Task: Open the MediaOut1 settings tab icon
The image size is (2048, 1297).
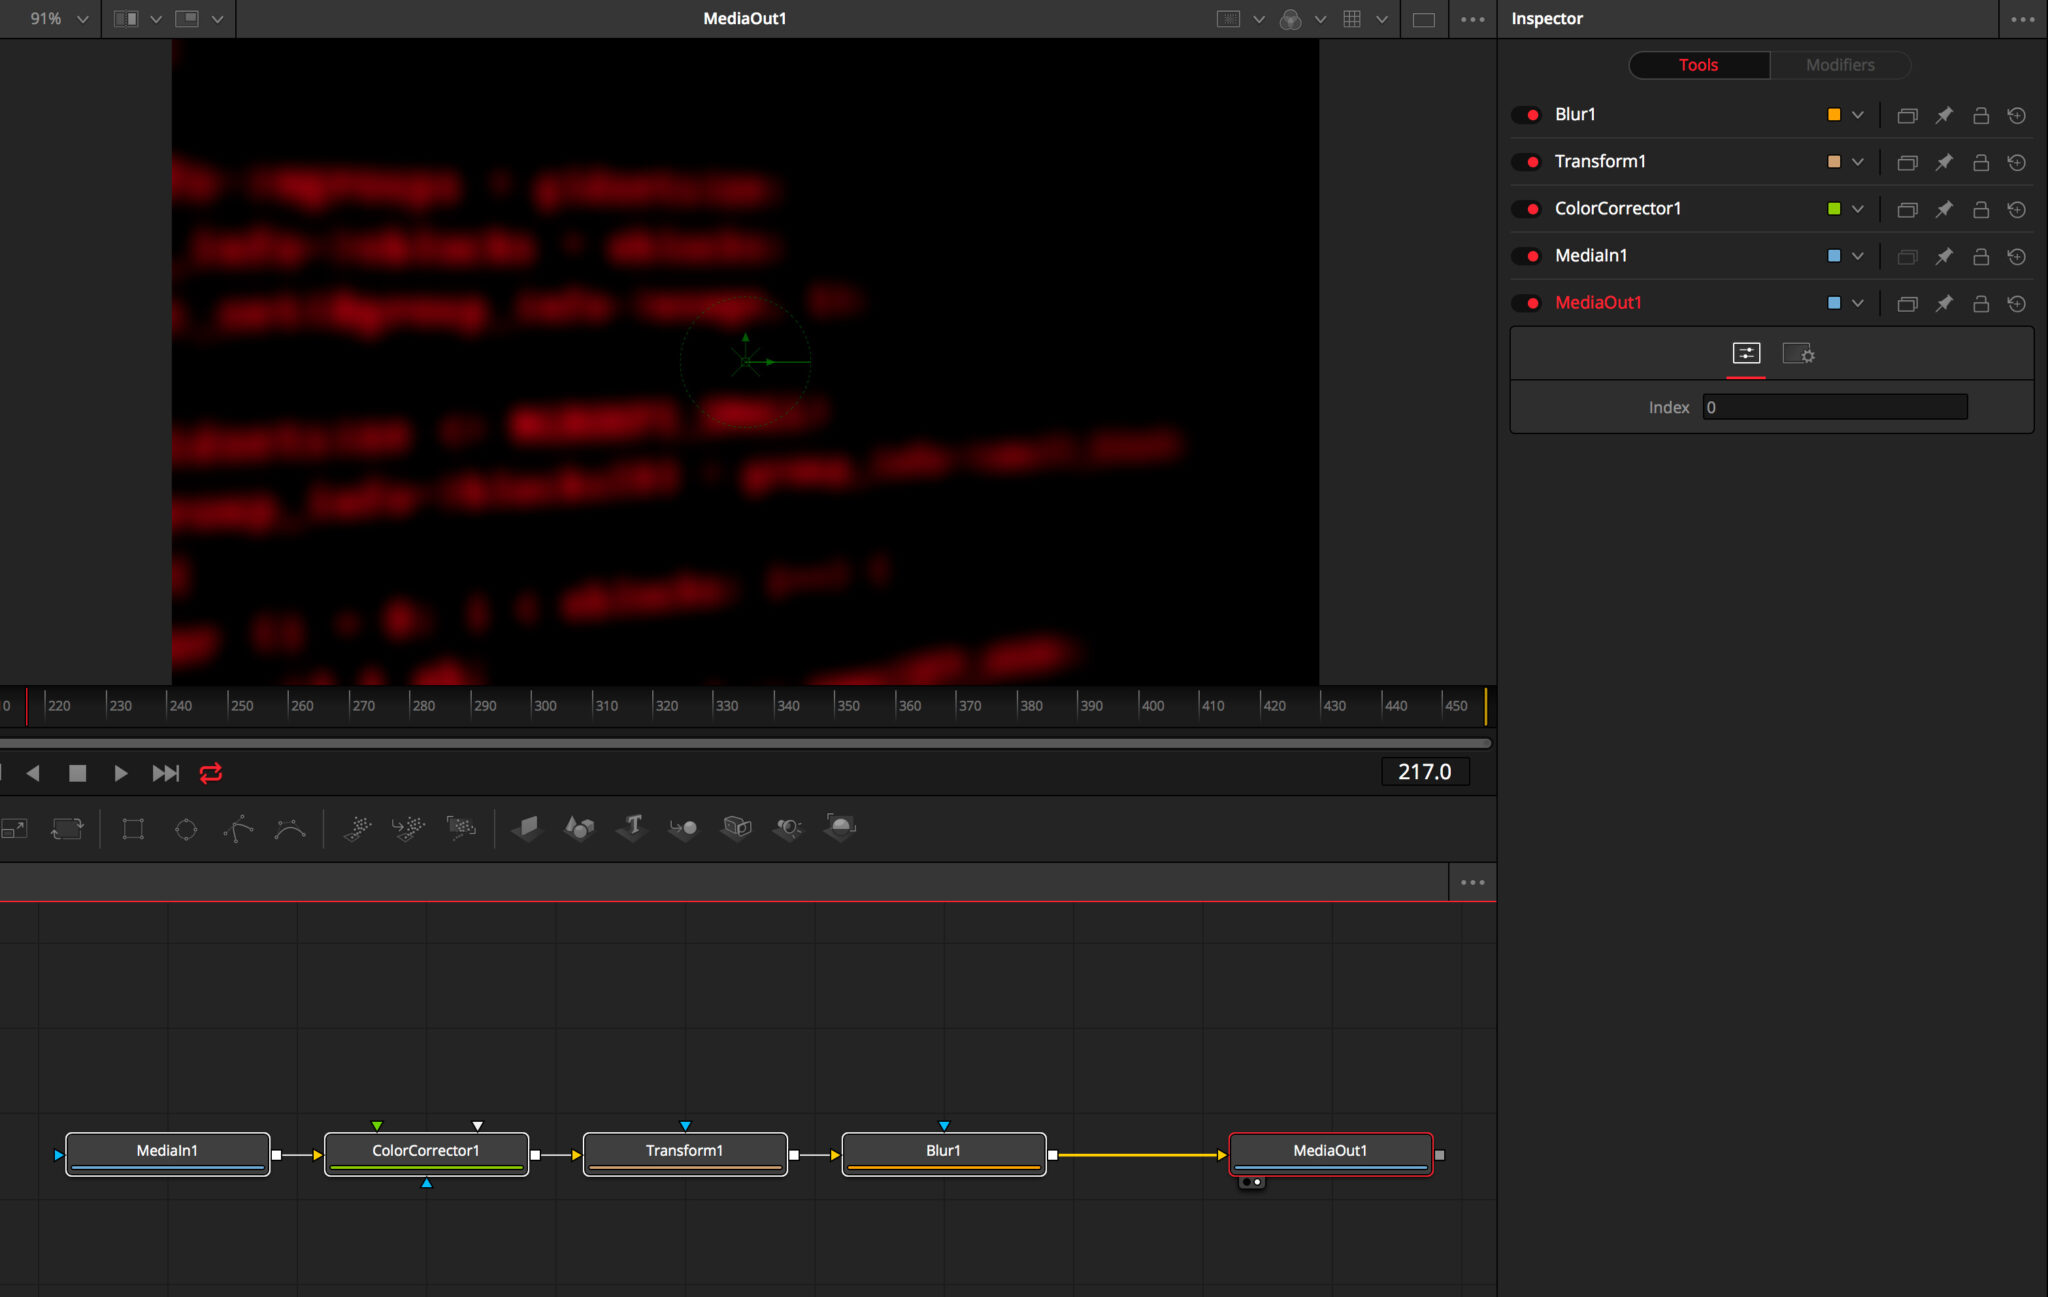Action: [1798, 354]
